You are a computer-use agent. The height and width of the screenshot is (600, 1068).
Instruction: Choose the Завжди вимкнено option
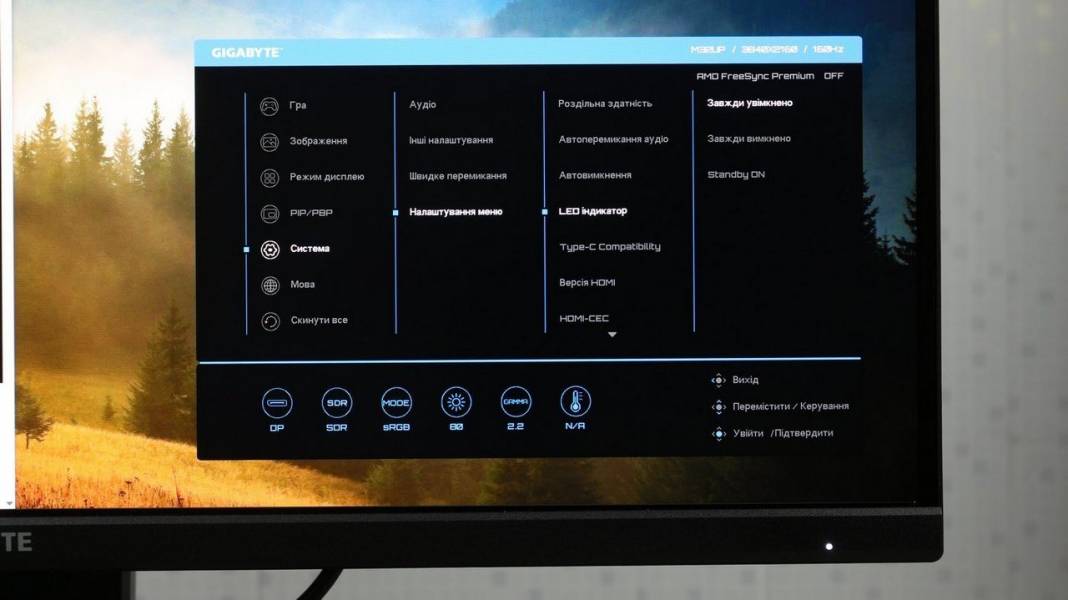pyautogui.click(x=748, y=139)
